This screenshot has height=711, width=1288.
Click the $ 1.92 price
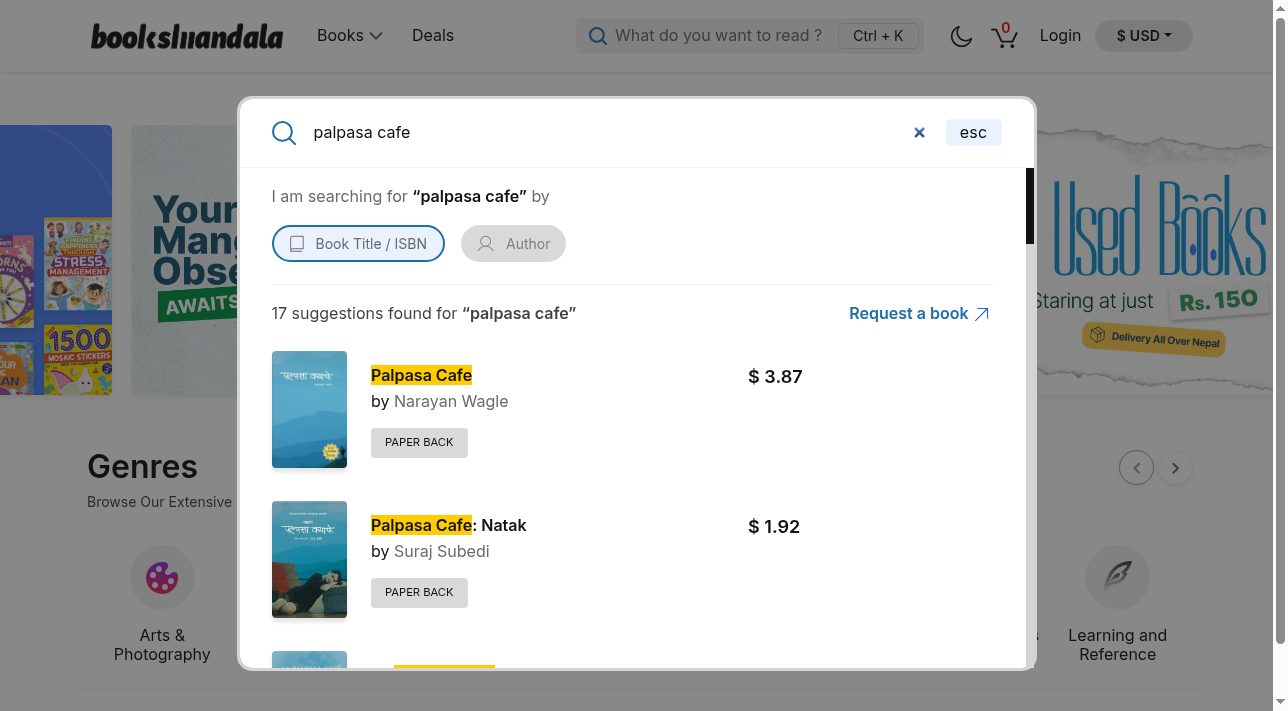coord(774,527)
